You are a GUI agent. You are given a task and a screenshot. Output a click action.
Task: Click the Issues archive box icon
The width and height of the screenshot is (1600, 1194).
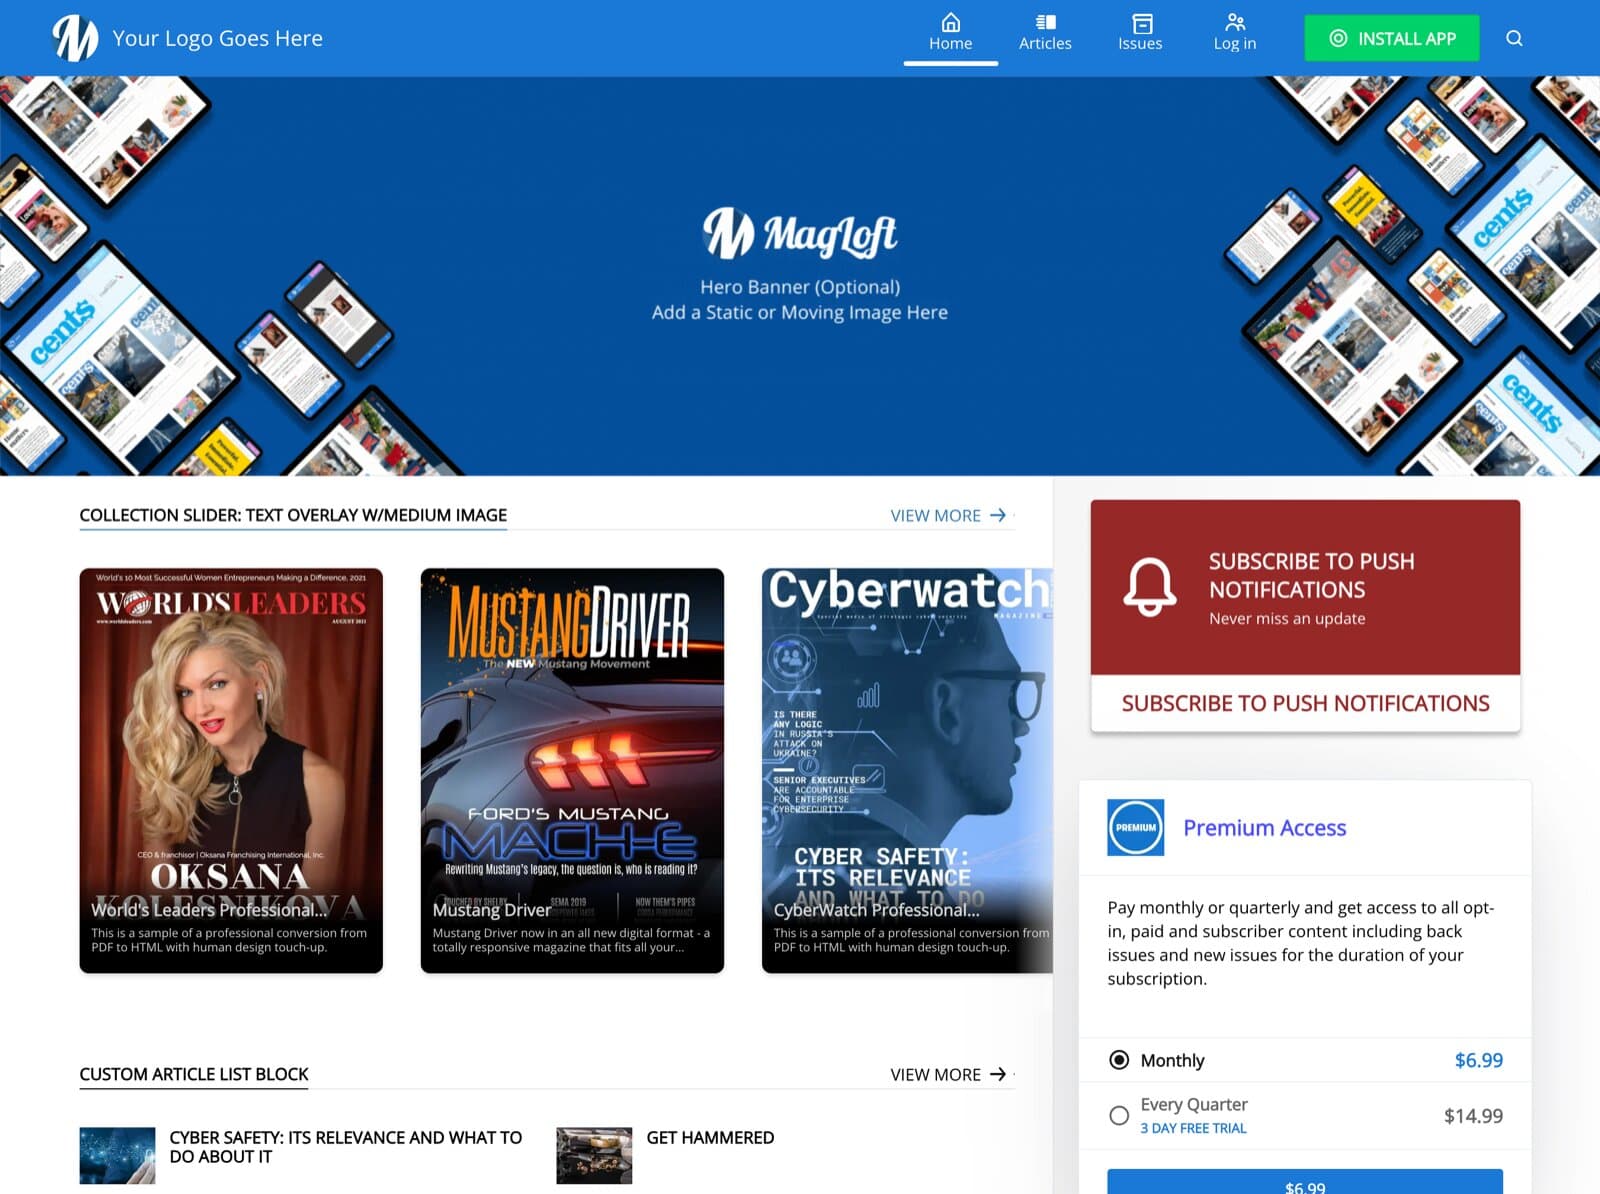(x=1142, y=23)
